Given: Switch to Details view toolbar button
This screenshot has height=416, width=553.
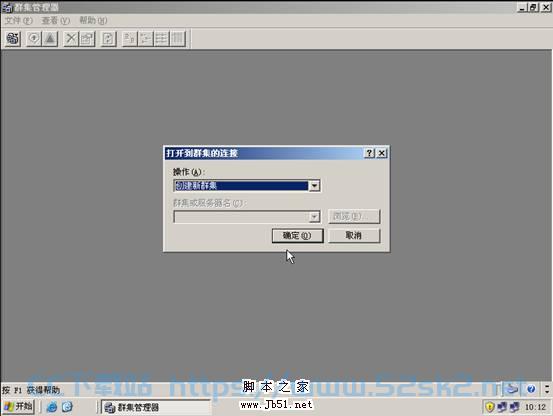Looking at the screenshot, I should tap(178, 38).
